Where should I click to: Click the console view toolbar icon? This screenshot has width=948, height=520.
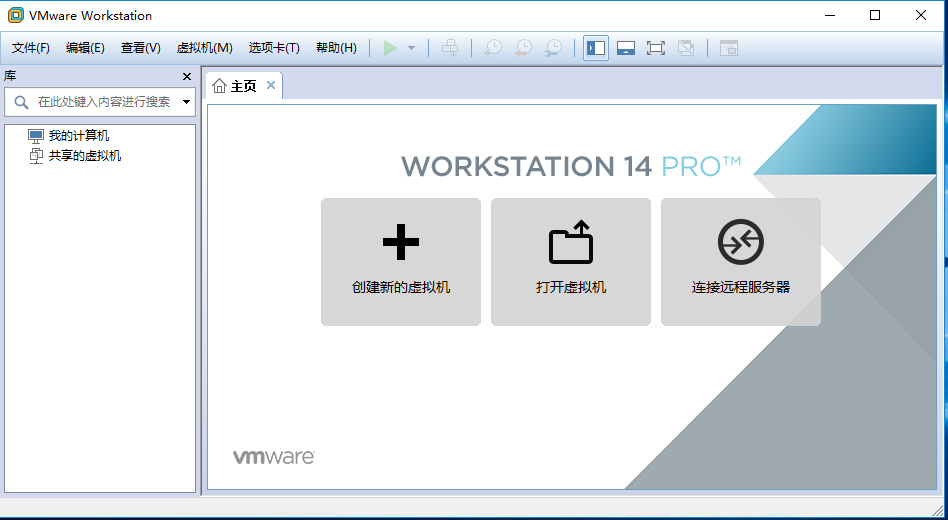(729, 48)
